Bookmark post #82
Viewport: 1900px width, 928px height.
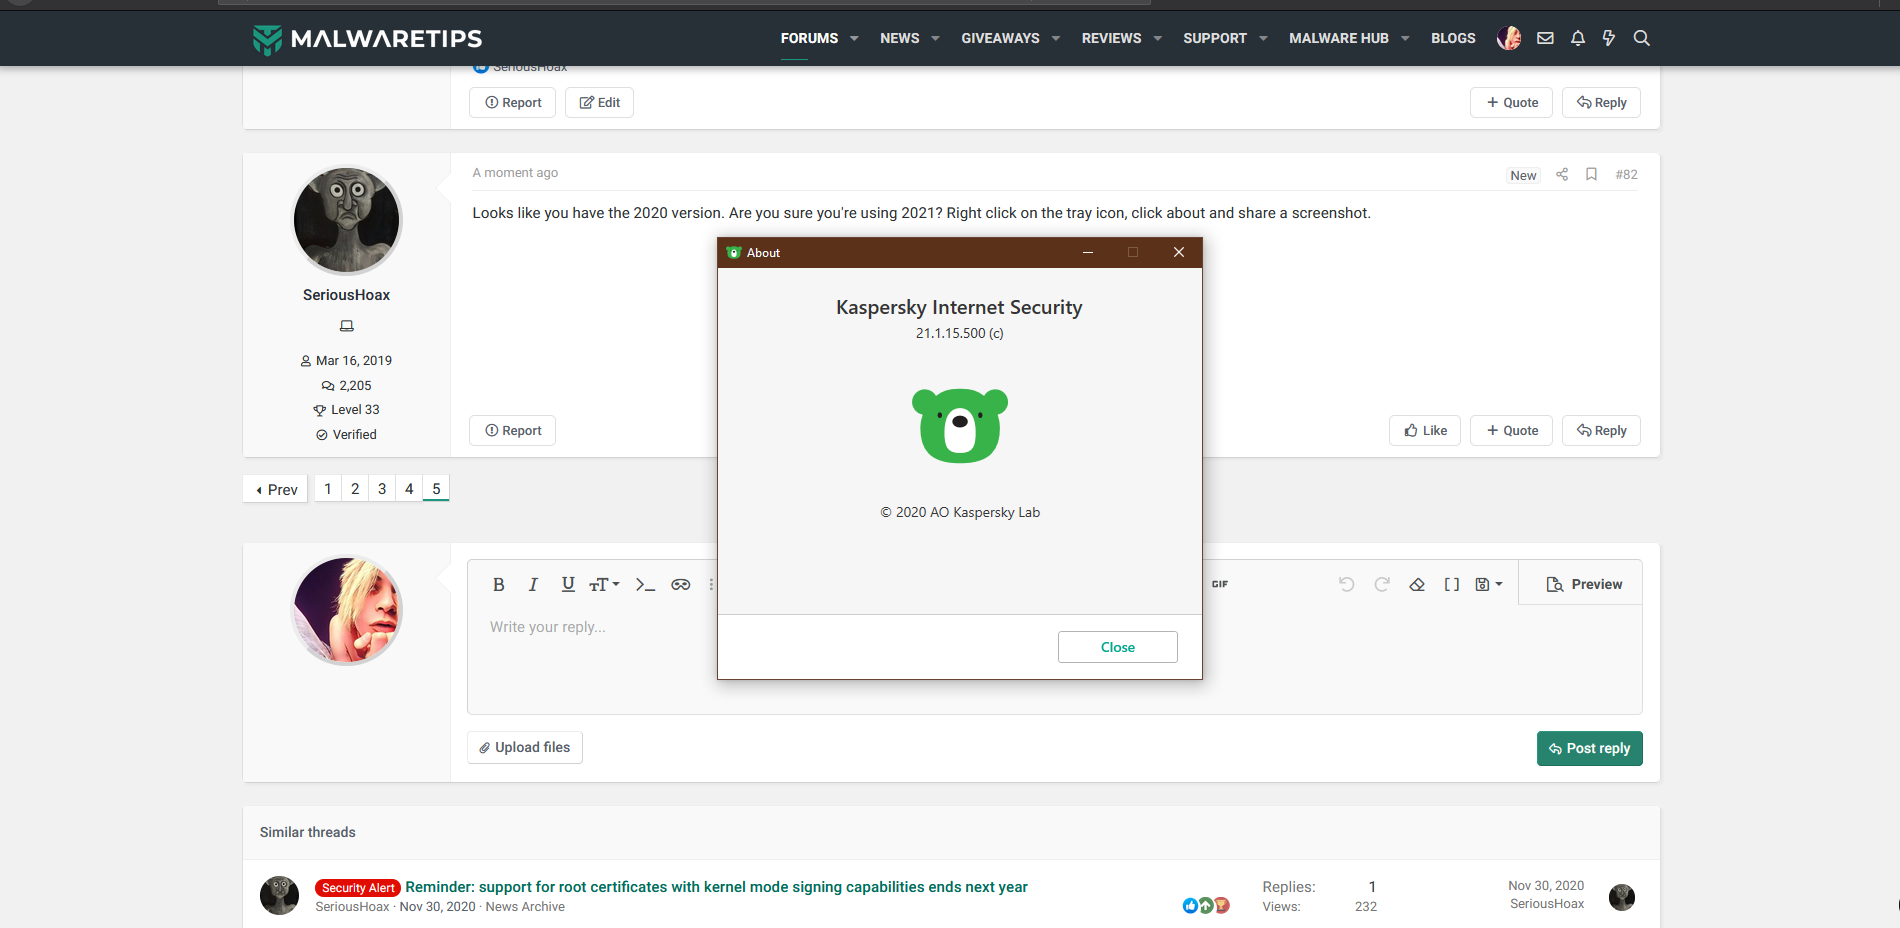(x=1591, y=174)
